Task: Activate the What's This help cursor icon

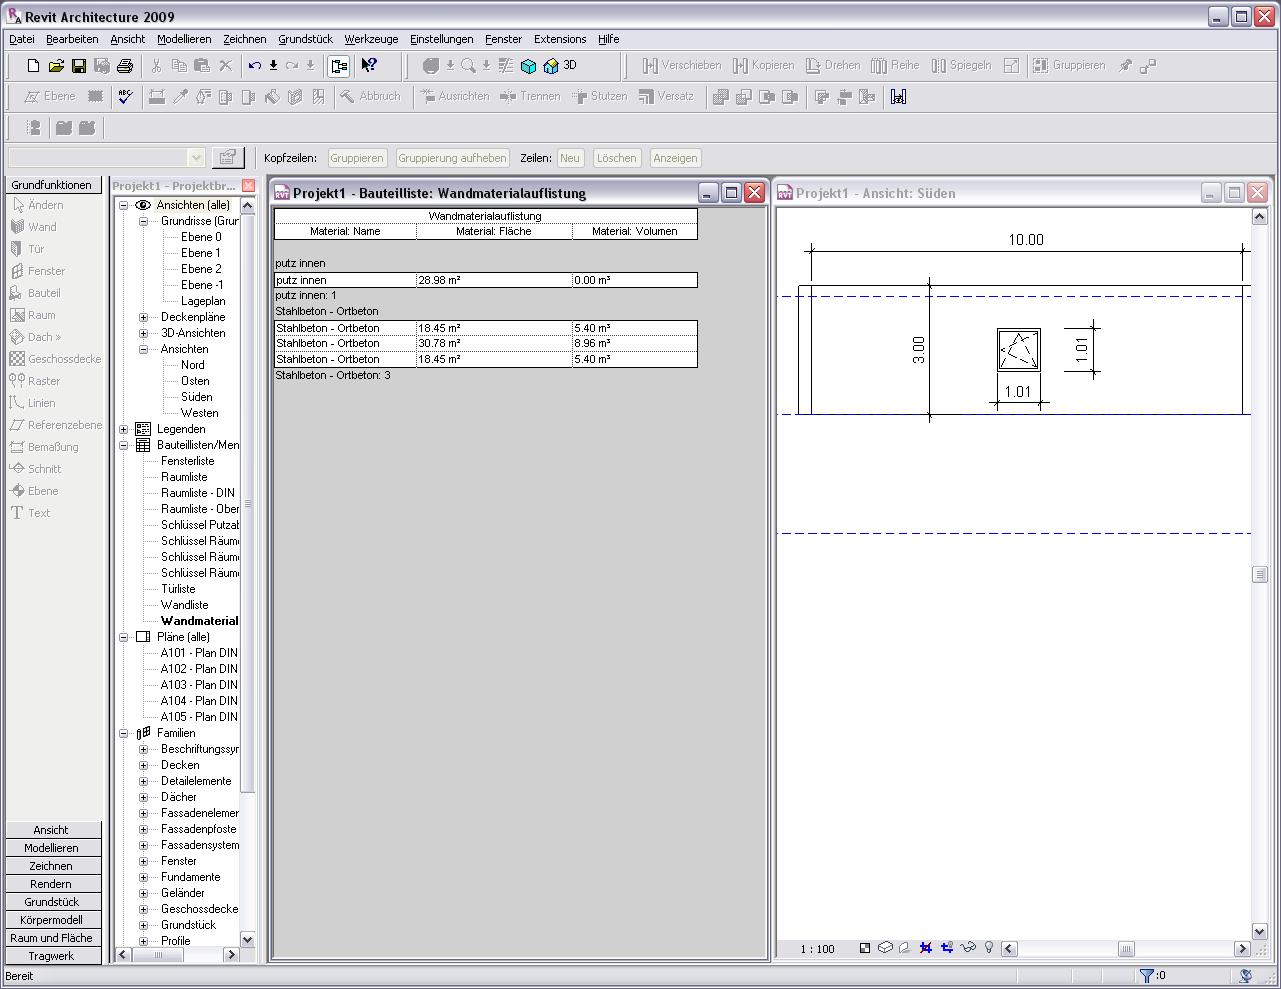Action: click(369, 66)
